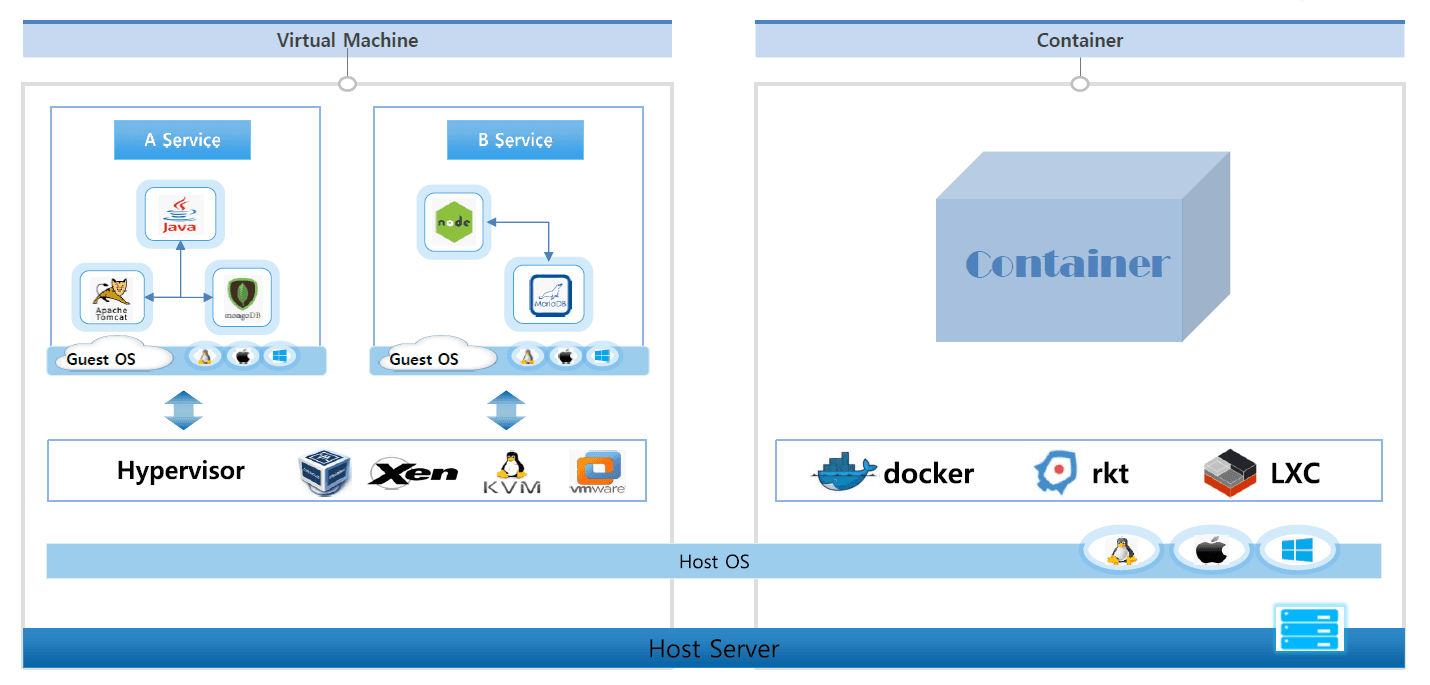Click the MariaDB icon in B Service

[x=549, y=296]
